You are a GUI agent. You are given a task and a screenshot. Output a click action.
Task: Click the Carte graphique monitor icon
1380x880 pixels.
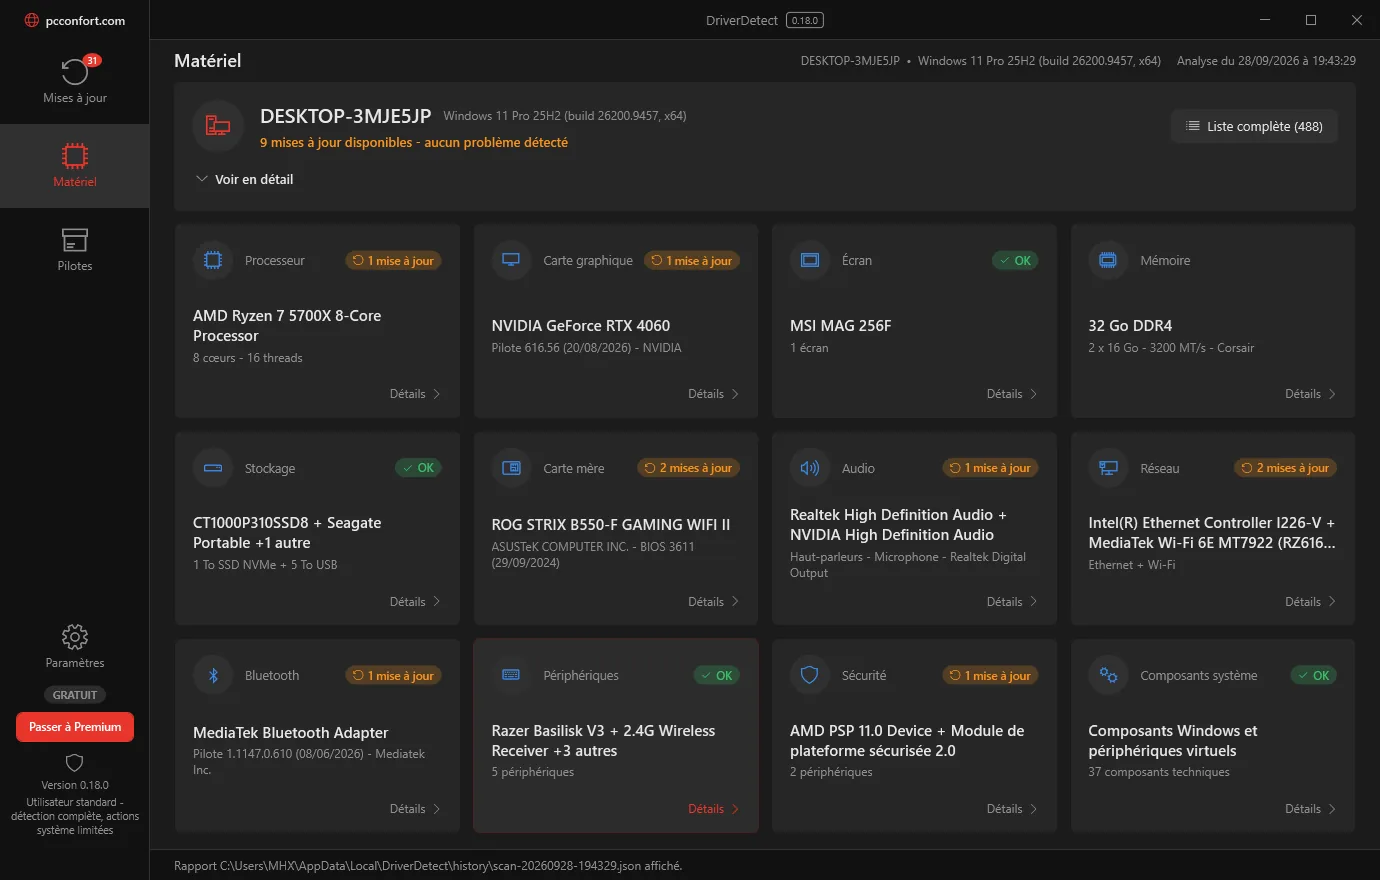511,260
